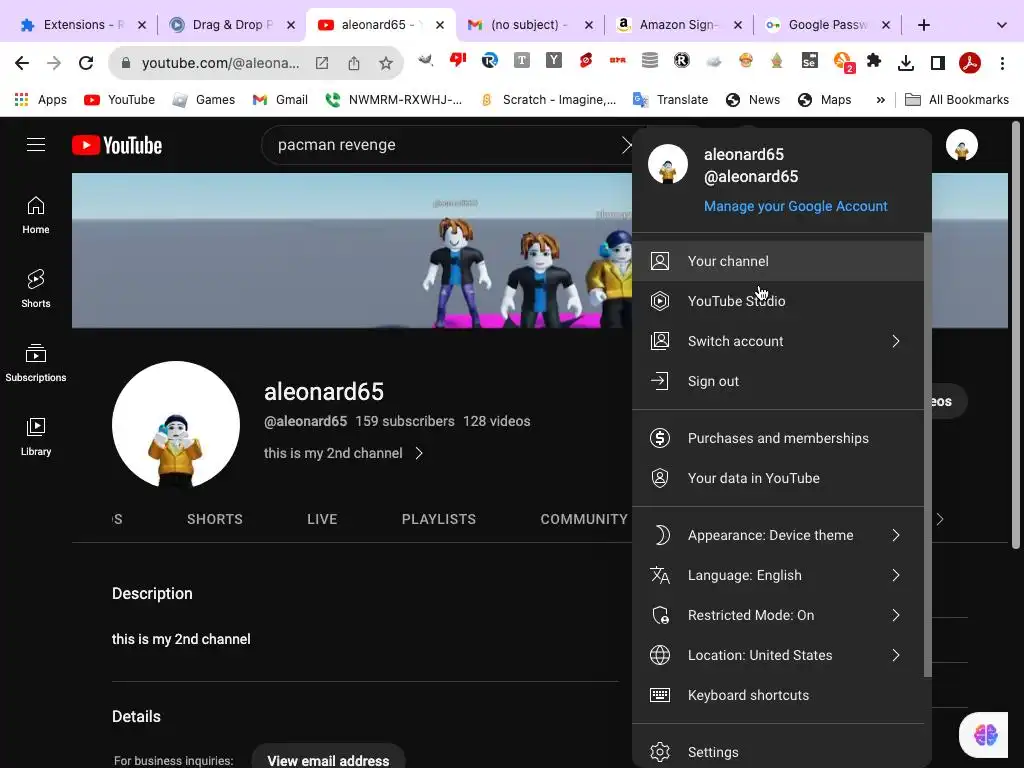This screenshot has height=768, width=1024.
Task: Expand Location: United States options
Action: (x=778, y=655)
